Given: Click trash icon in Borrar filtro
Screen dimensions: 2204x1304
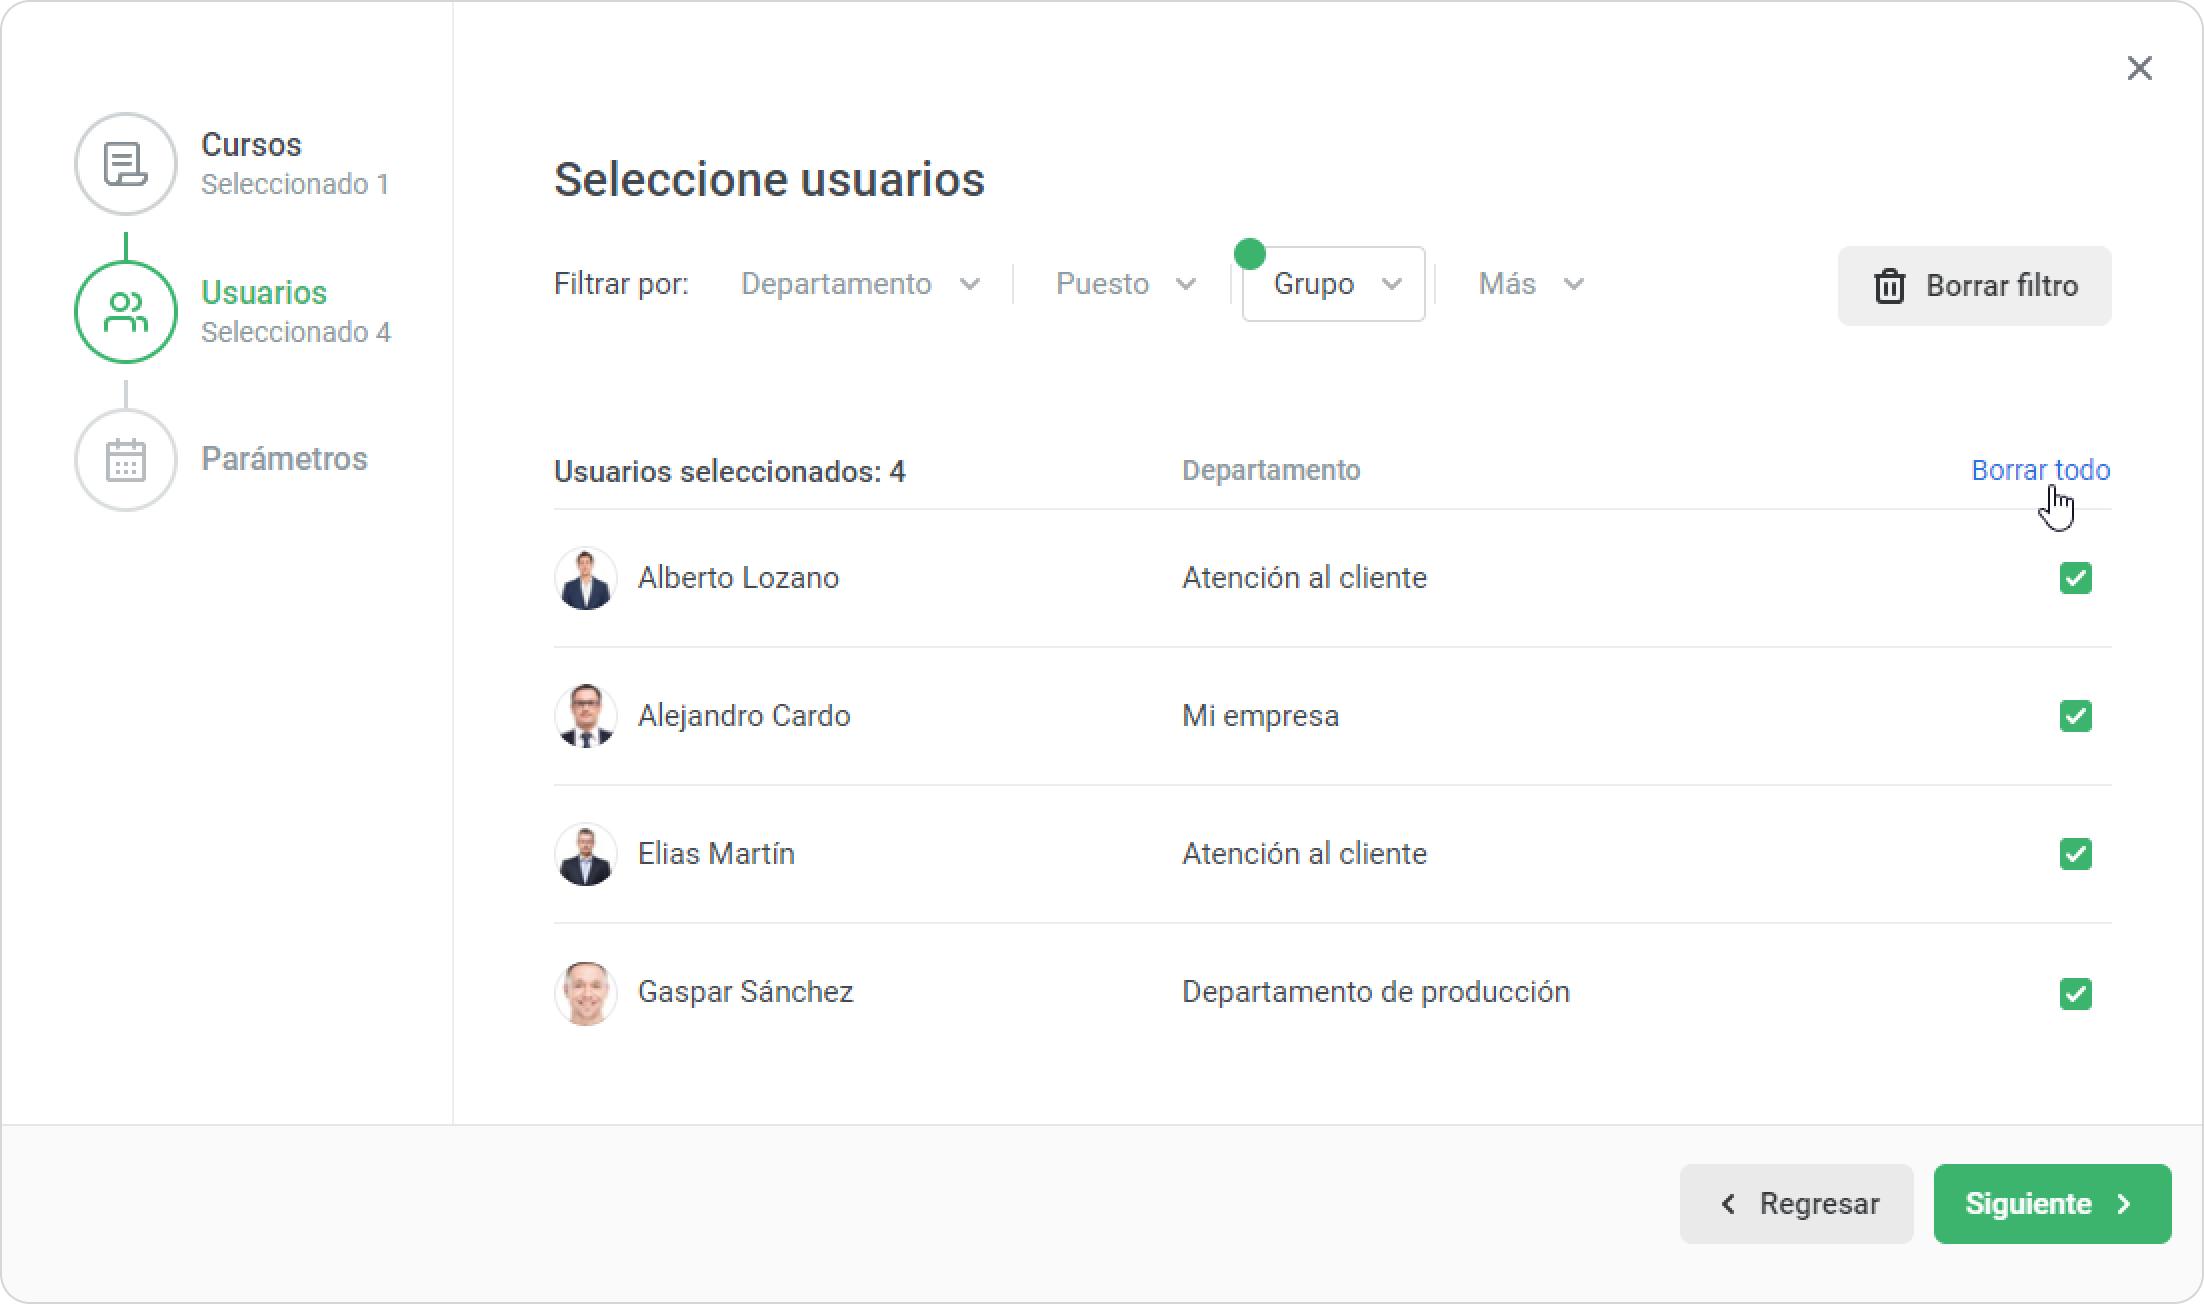Looking at the screenshot, I should (1889, 286).
